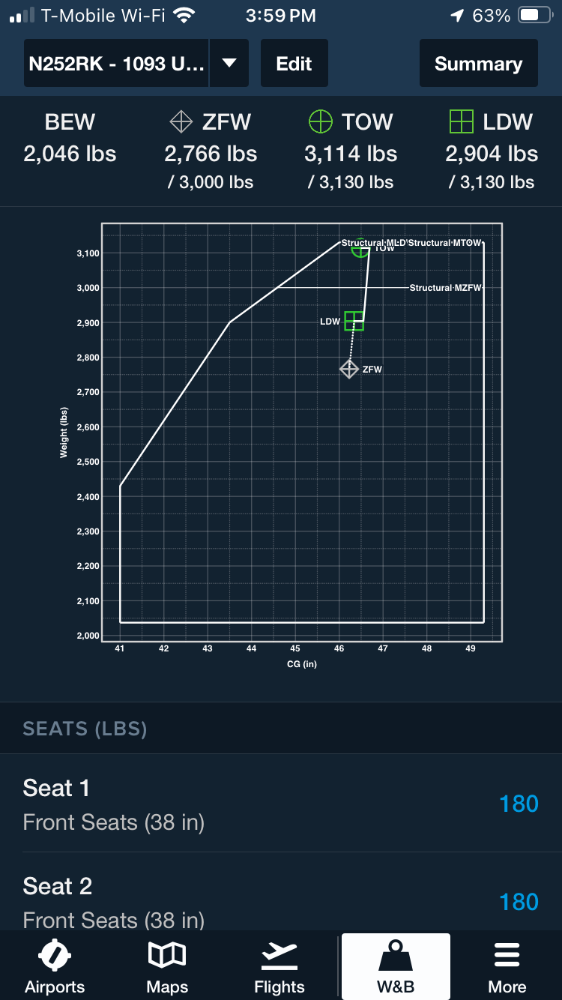
Task: Open the More hamburger menu
Action: [507, 956]
